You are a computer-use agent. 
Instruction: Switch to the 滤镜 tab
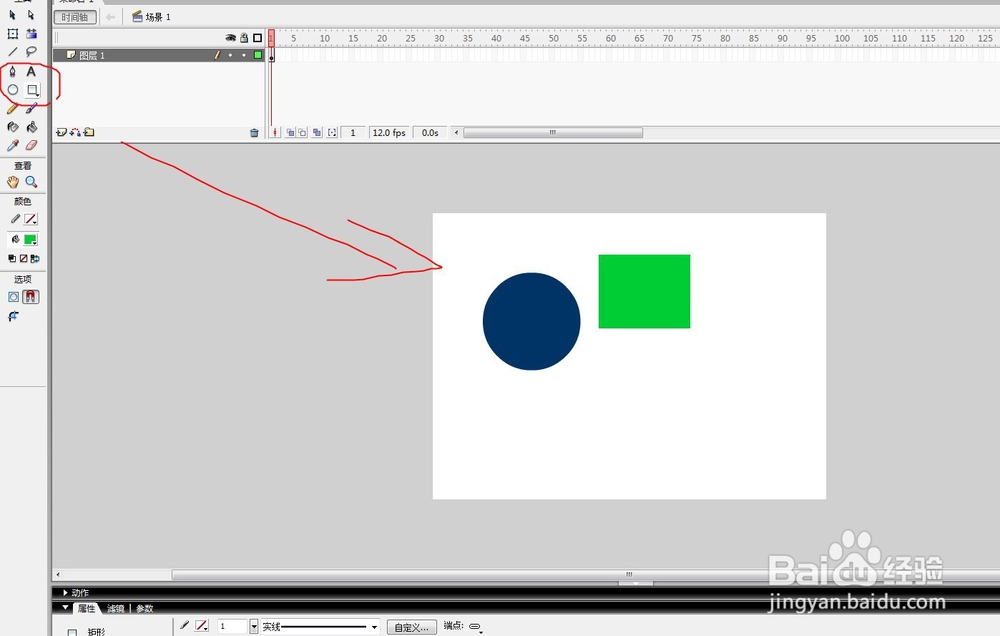tap(115, 609)
